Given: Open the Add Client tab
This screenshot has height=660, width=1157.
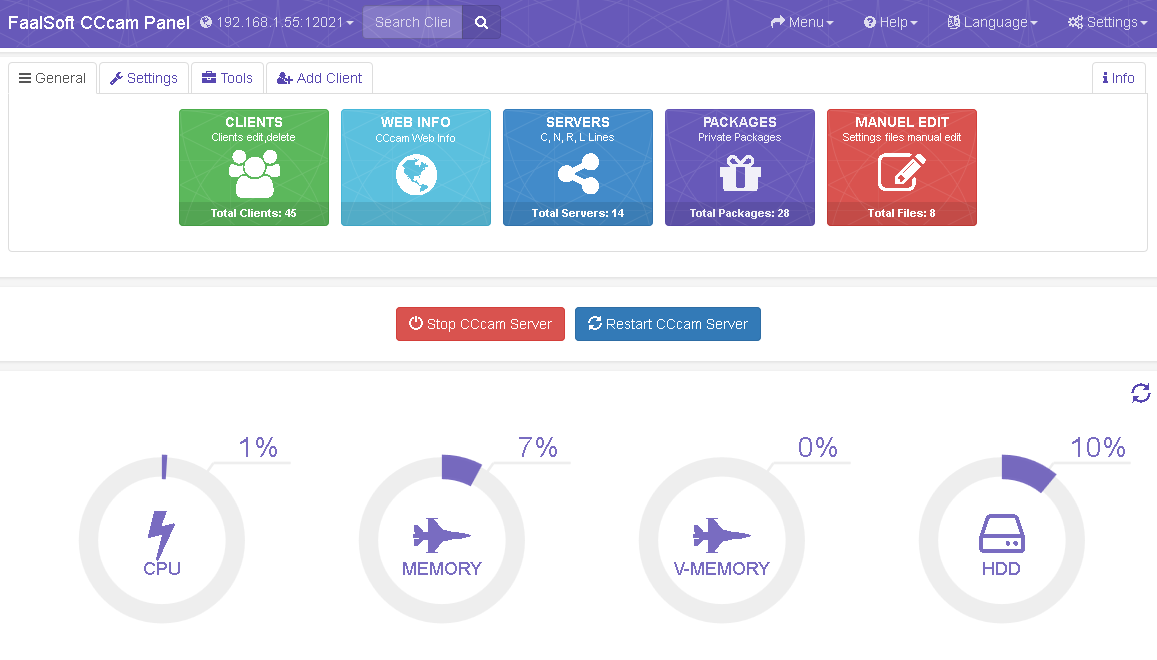Looking at the screenshot, I should point(320,78).
